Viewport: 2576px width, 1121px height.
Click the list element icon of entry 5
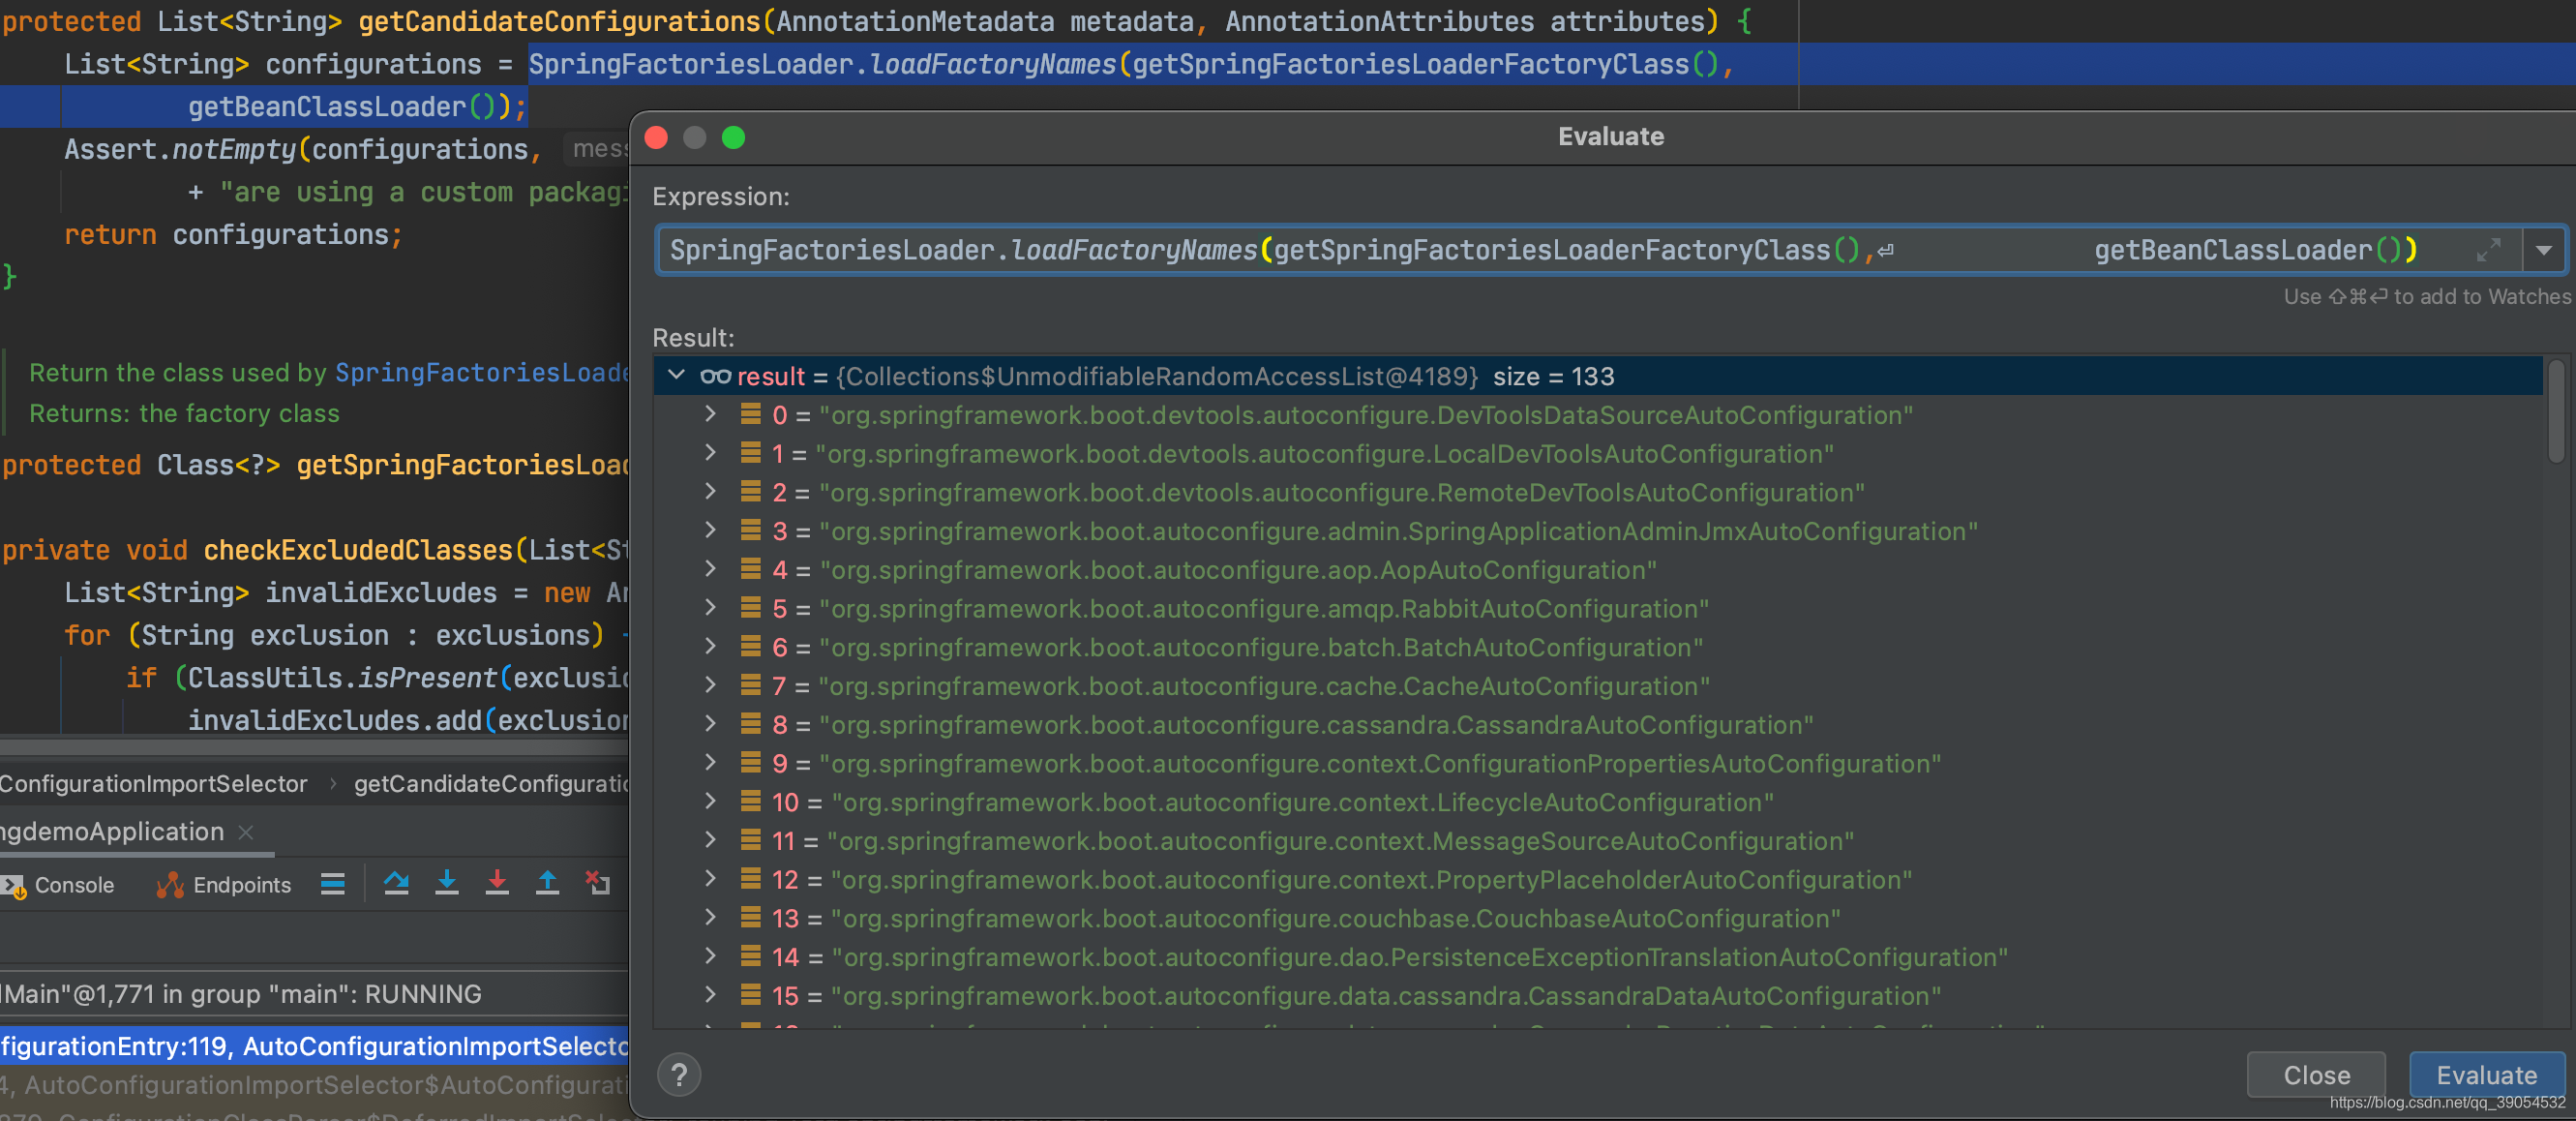pyautogui.click(x=750, y=607)
